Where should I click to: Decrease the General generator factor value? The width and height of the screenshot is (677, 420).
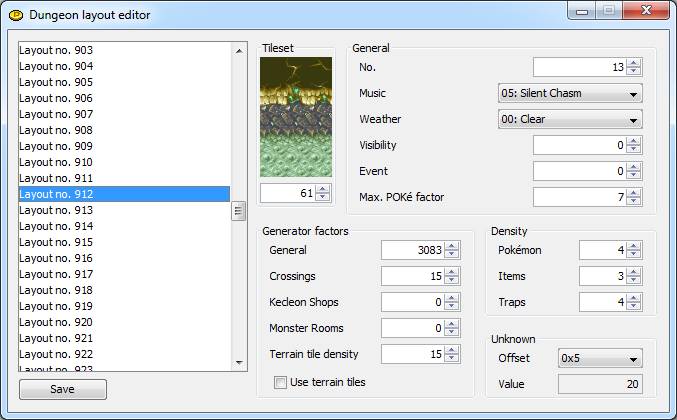point(452,254)
